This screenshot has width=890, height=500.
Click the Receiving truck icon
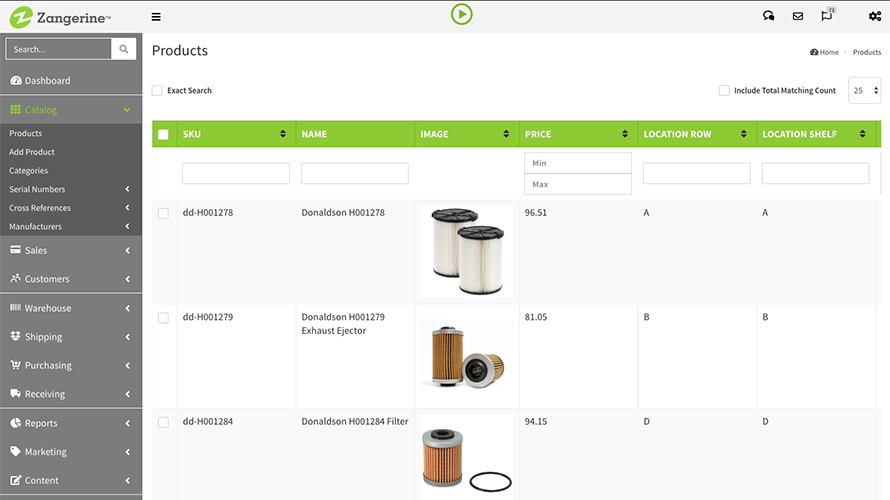tap(15, 393)
